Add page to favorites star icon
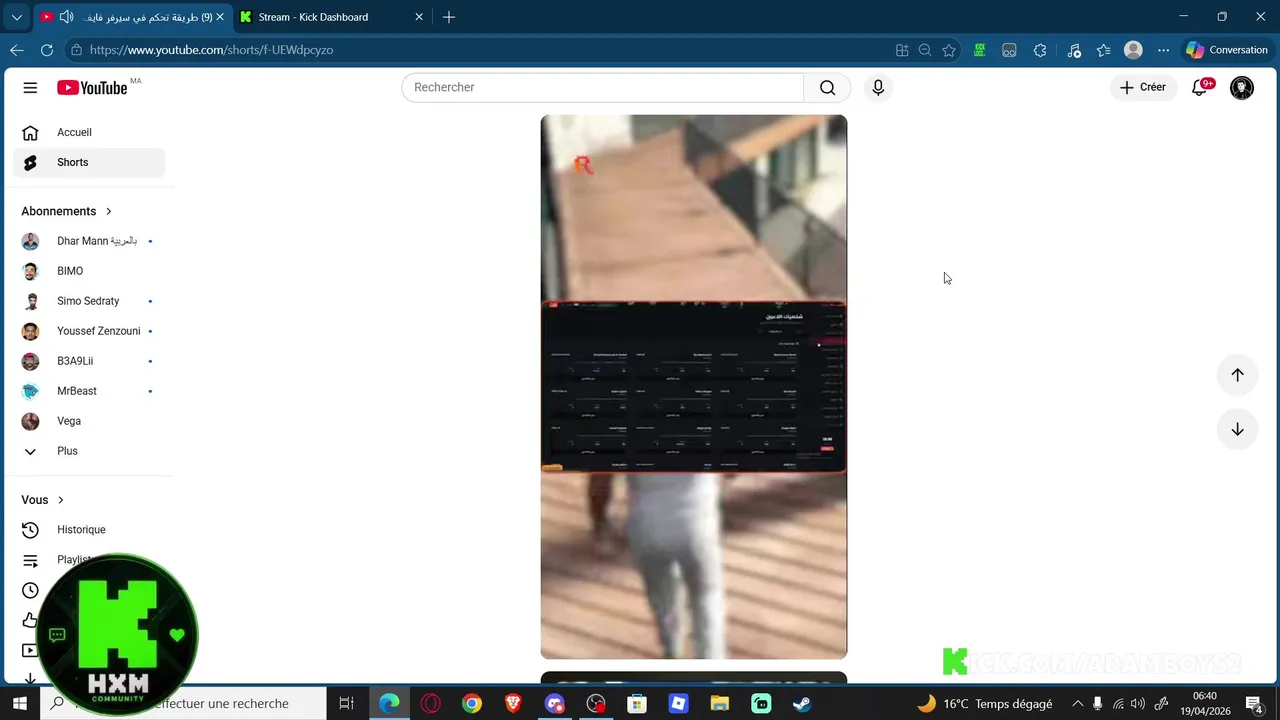Viewport: 1280px width, 720px height. click(x=949, y=50)
